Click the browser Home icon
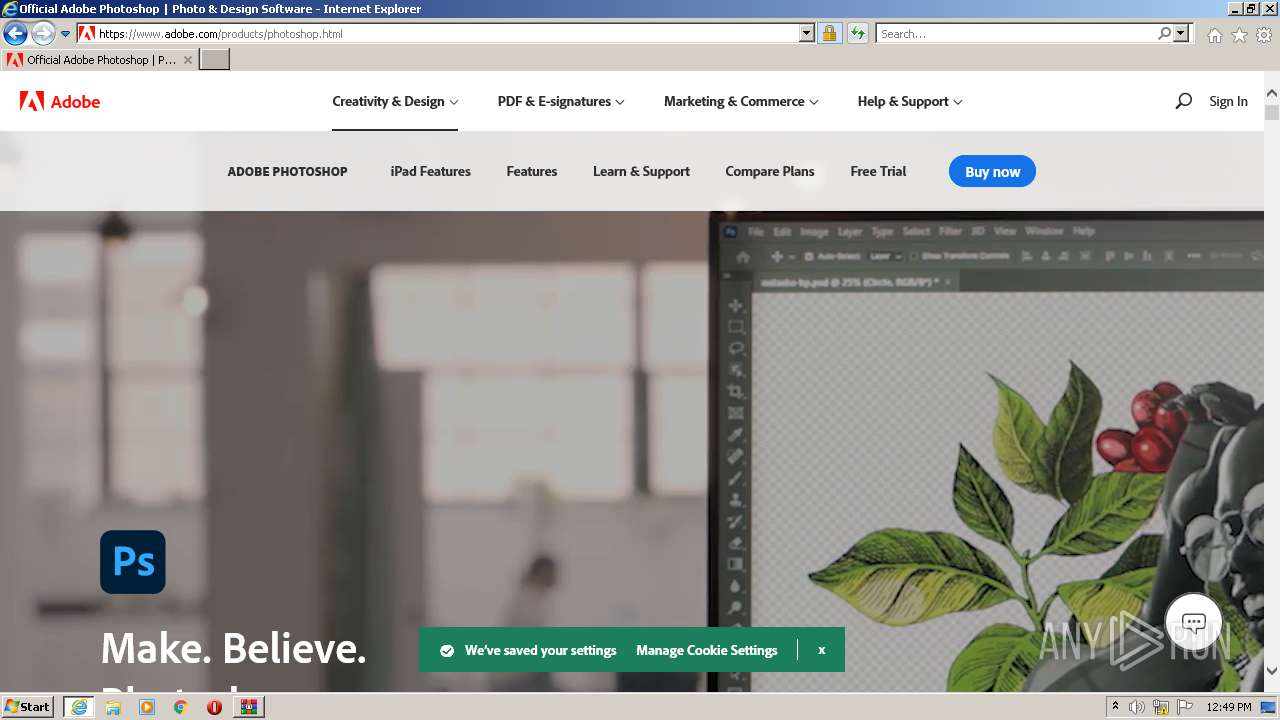The height and width of the screenshot is (720, 1280). click(1214, 34)
